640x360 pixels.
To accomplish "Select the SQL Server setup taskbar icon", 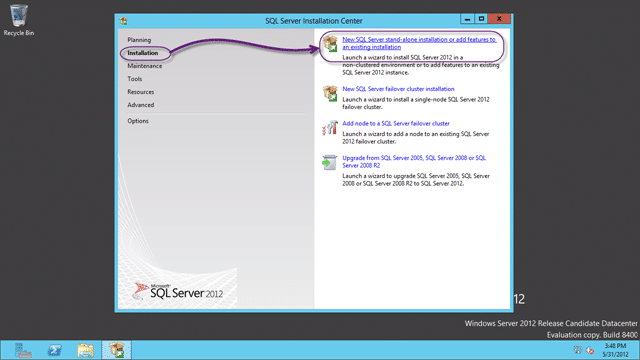I will pyautogui.click(x=117, y=350).
